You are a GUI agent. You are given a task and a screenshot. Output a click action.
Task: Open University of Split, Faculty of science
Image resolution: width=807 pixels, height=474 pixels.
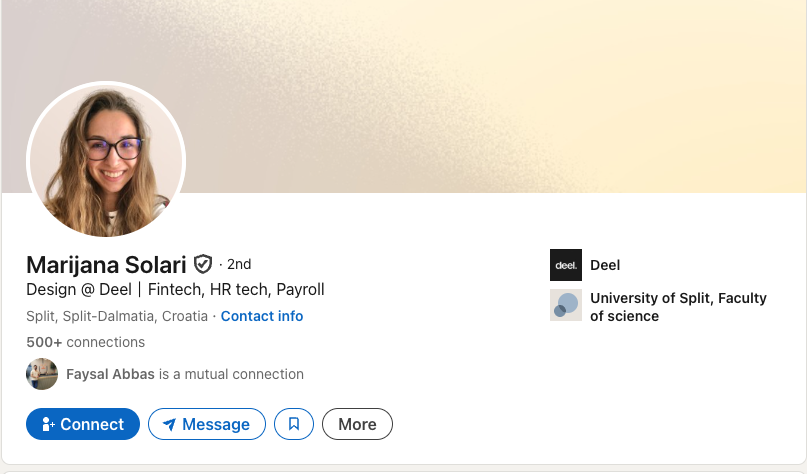point(678,307)
